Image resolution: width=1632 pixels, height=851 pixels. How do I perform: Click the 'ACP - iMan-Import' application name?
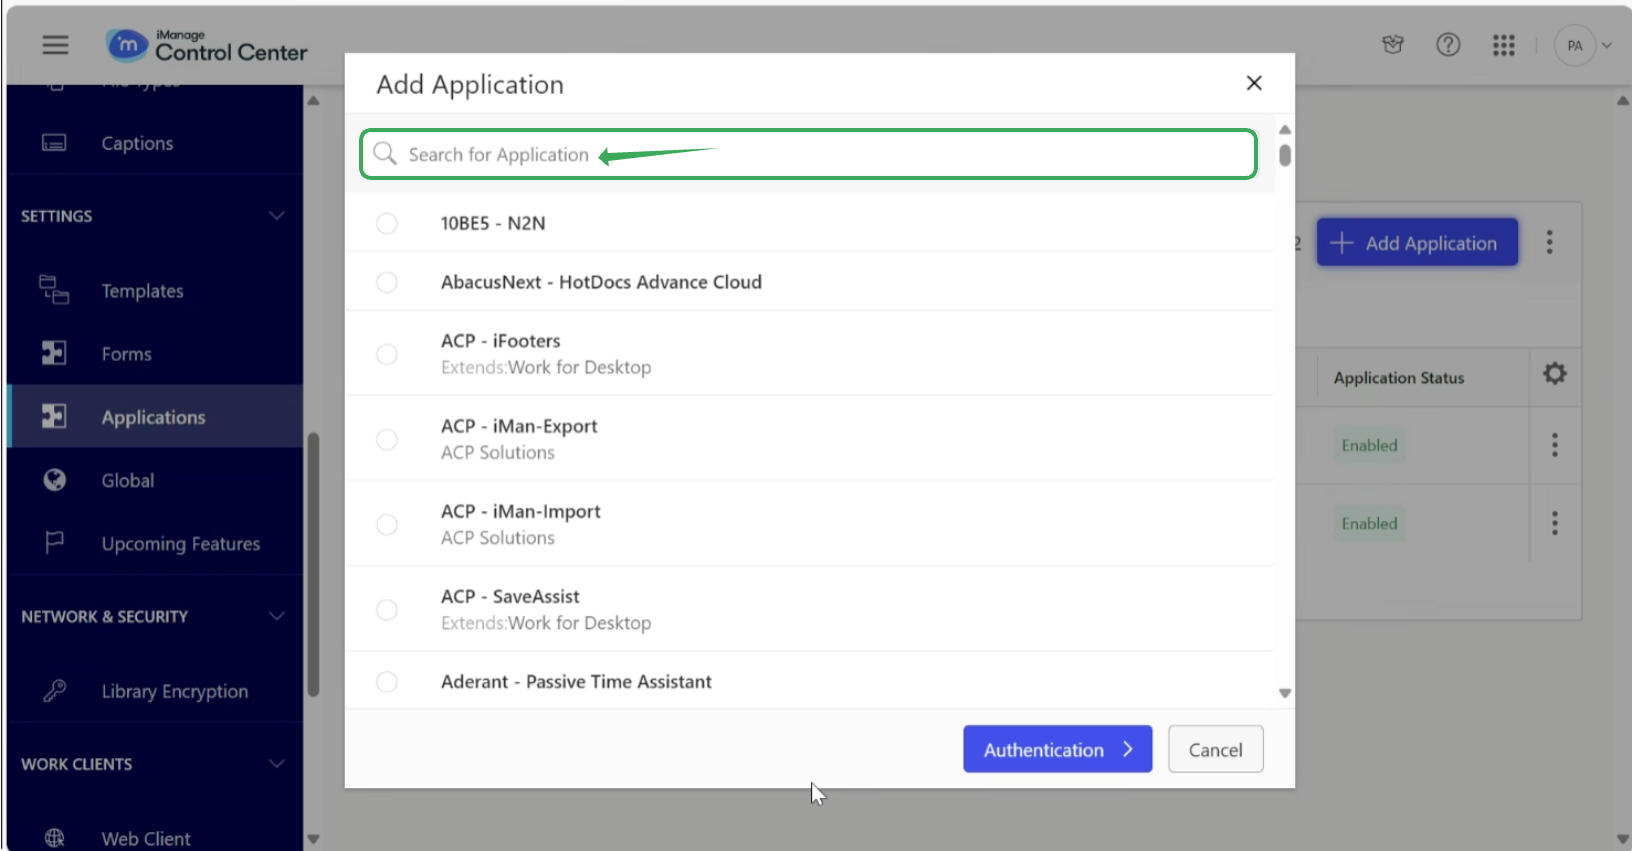pos(520,511)
